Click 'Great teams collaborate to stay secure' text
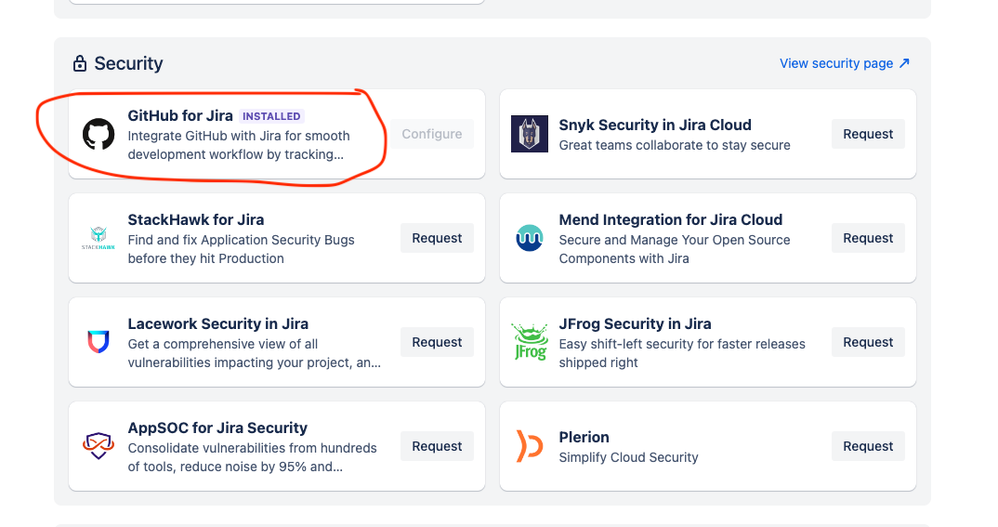The image size is (998, 527). pyautogui.click(x=675, y=145)
